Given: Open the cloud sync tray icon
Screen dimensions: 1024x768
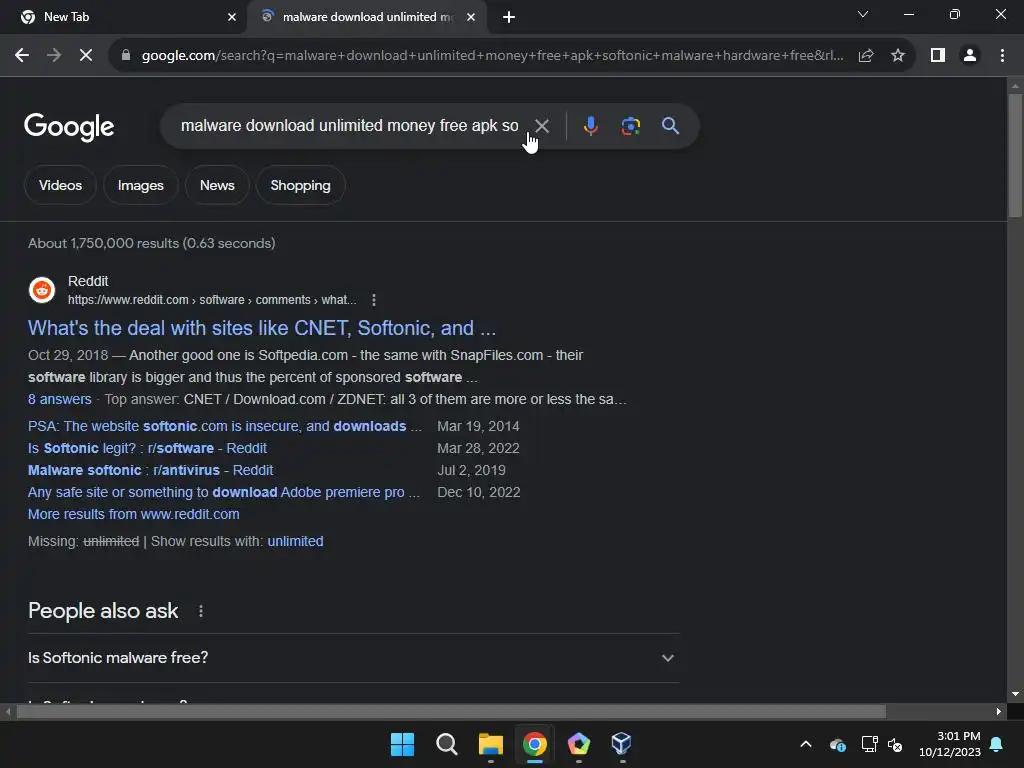Looking at the screenshot, I should (x=837, y=744).
